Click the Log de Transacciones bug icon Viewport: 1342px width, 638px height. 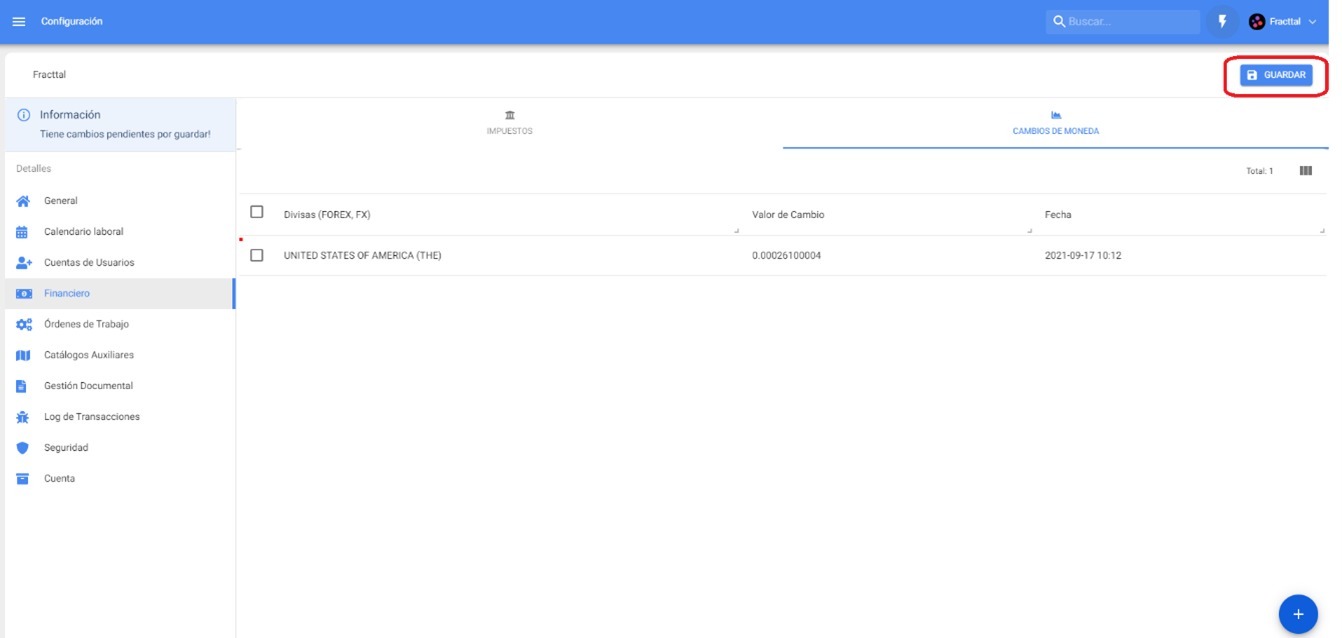[23, 417]
